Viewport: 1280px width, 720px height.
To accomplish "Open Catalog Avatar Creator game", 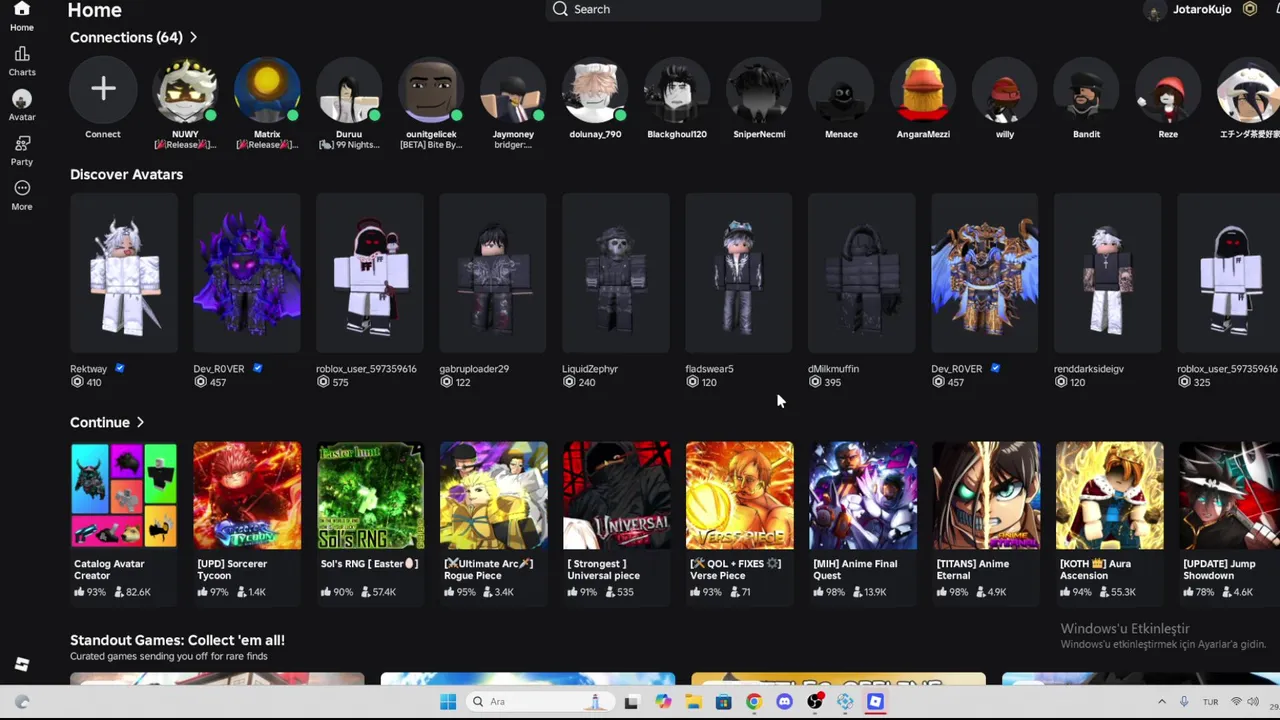I will [x=124, y=495].
